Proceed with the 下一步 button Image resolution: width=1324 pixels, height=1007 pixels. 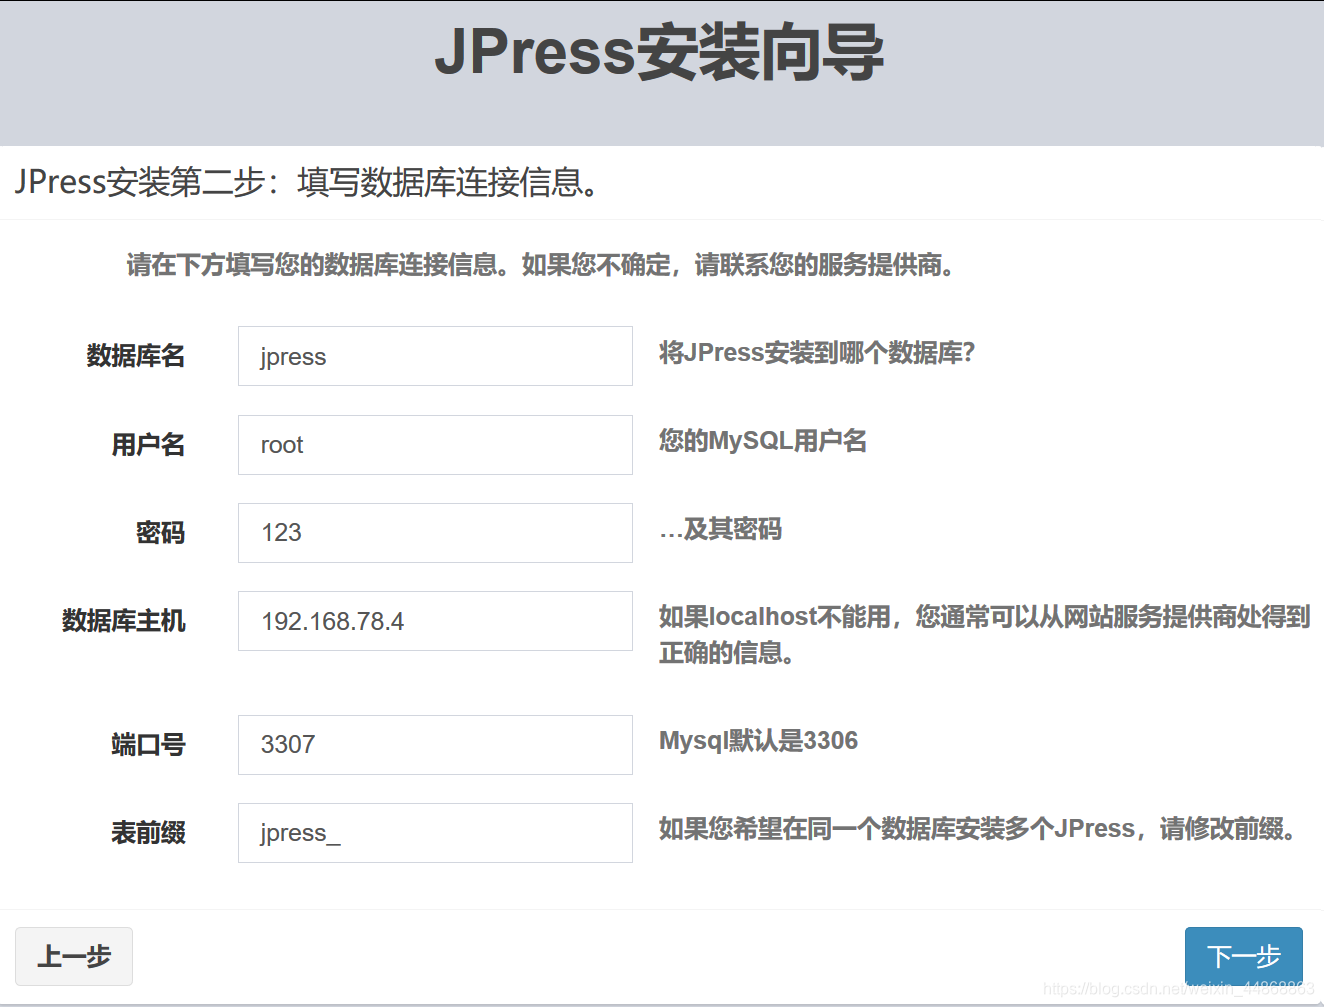[1244, 956]
